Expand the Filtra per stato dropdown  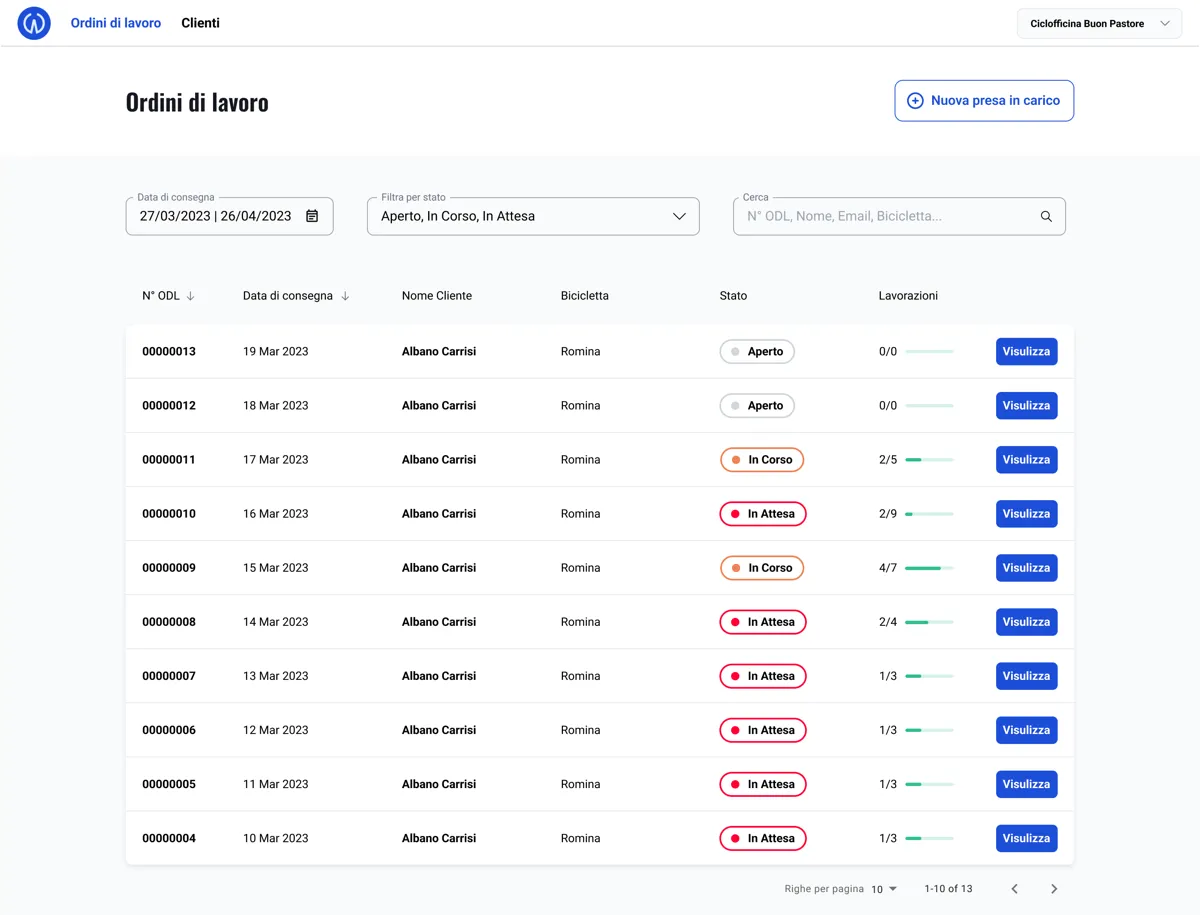(x=533, y=216)
